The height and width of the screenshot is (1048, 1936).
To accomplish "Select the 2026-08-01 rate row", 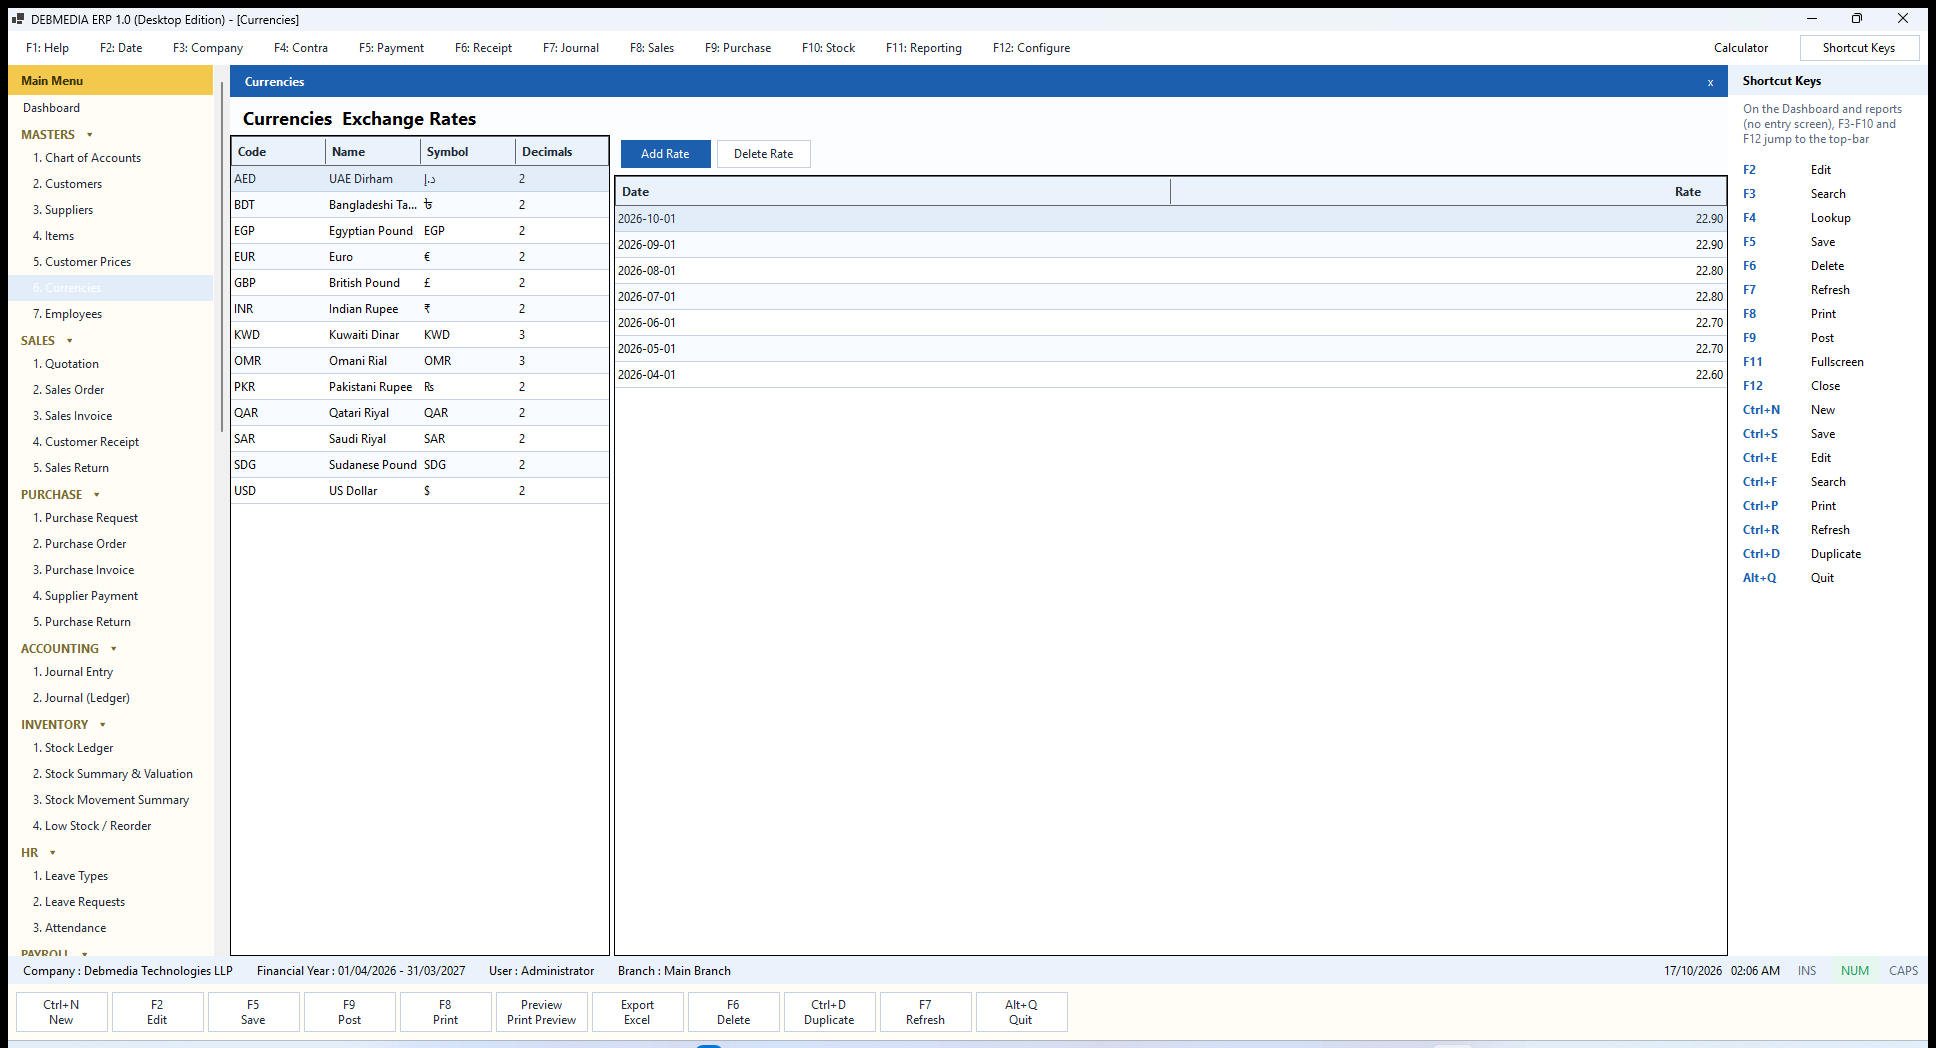I will 1171,271.
